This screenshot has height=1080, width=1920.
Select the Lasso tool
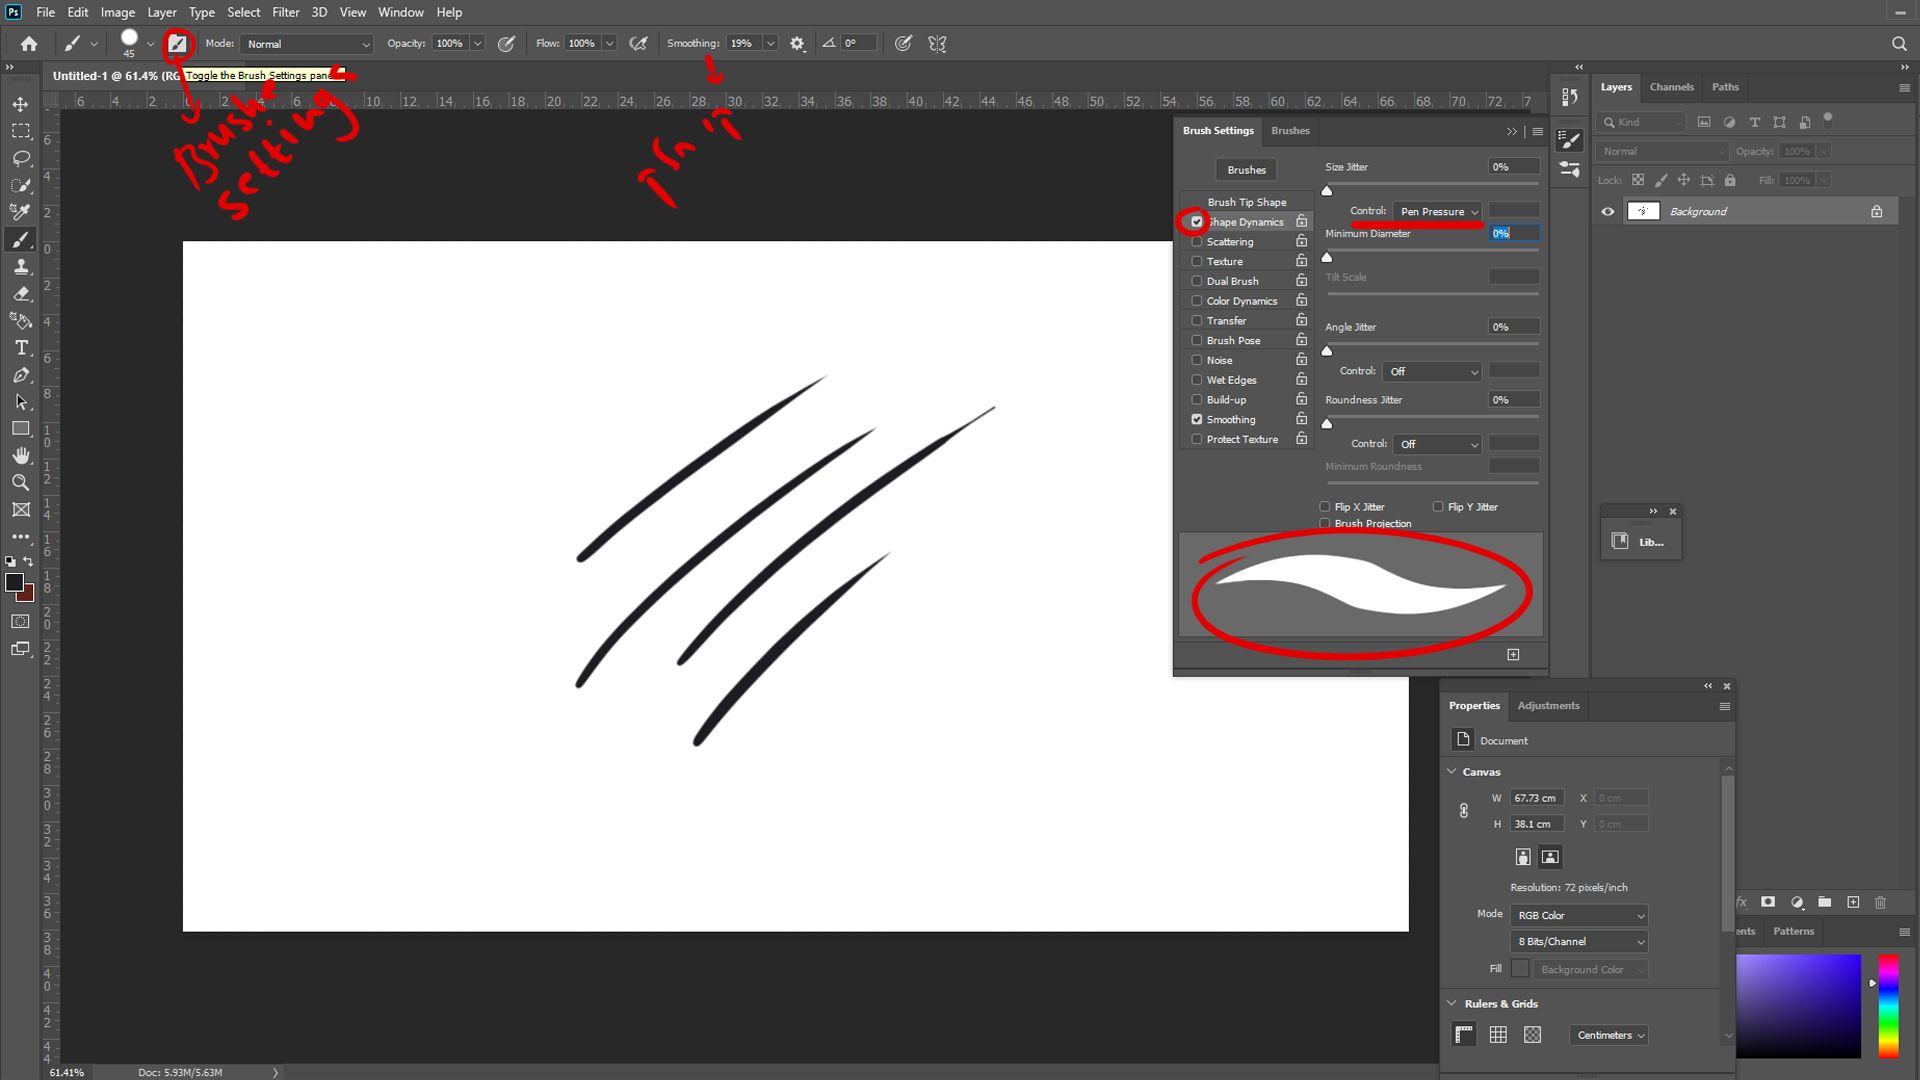20,158
